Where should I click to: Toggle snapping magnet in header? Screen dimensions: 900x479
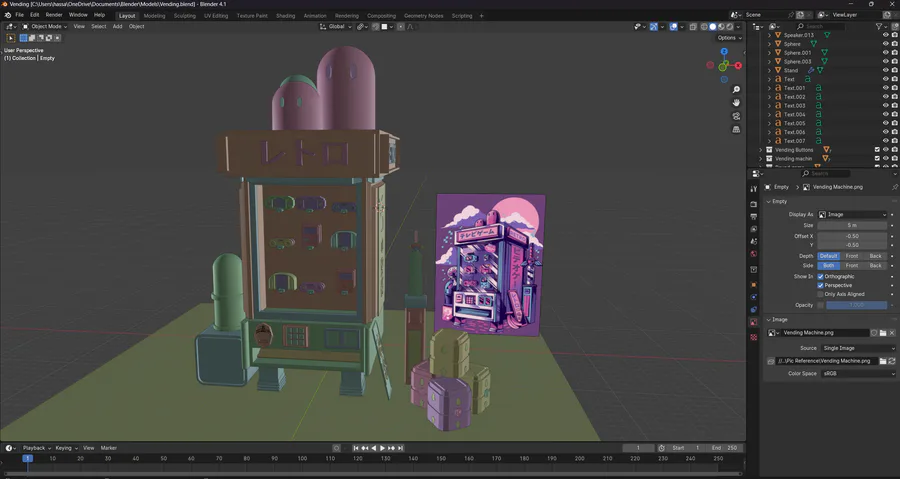tap(375, 26)
